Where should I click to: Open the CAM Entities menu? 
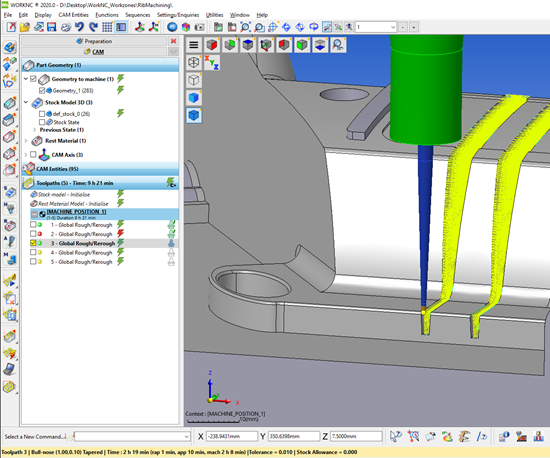coord(73,15)
